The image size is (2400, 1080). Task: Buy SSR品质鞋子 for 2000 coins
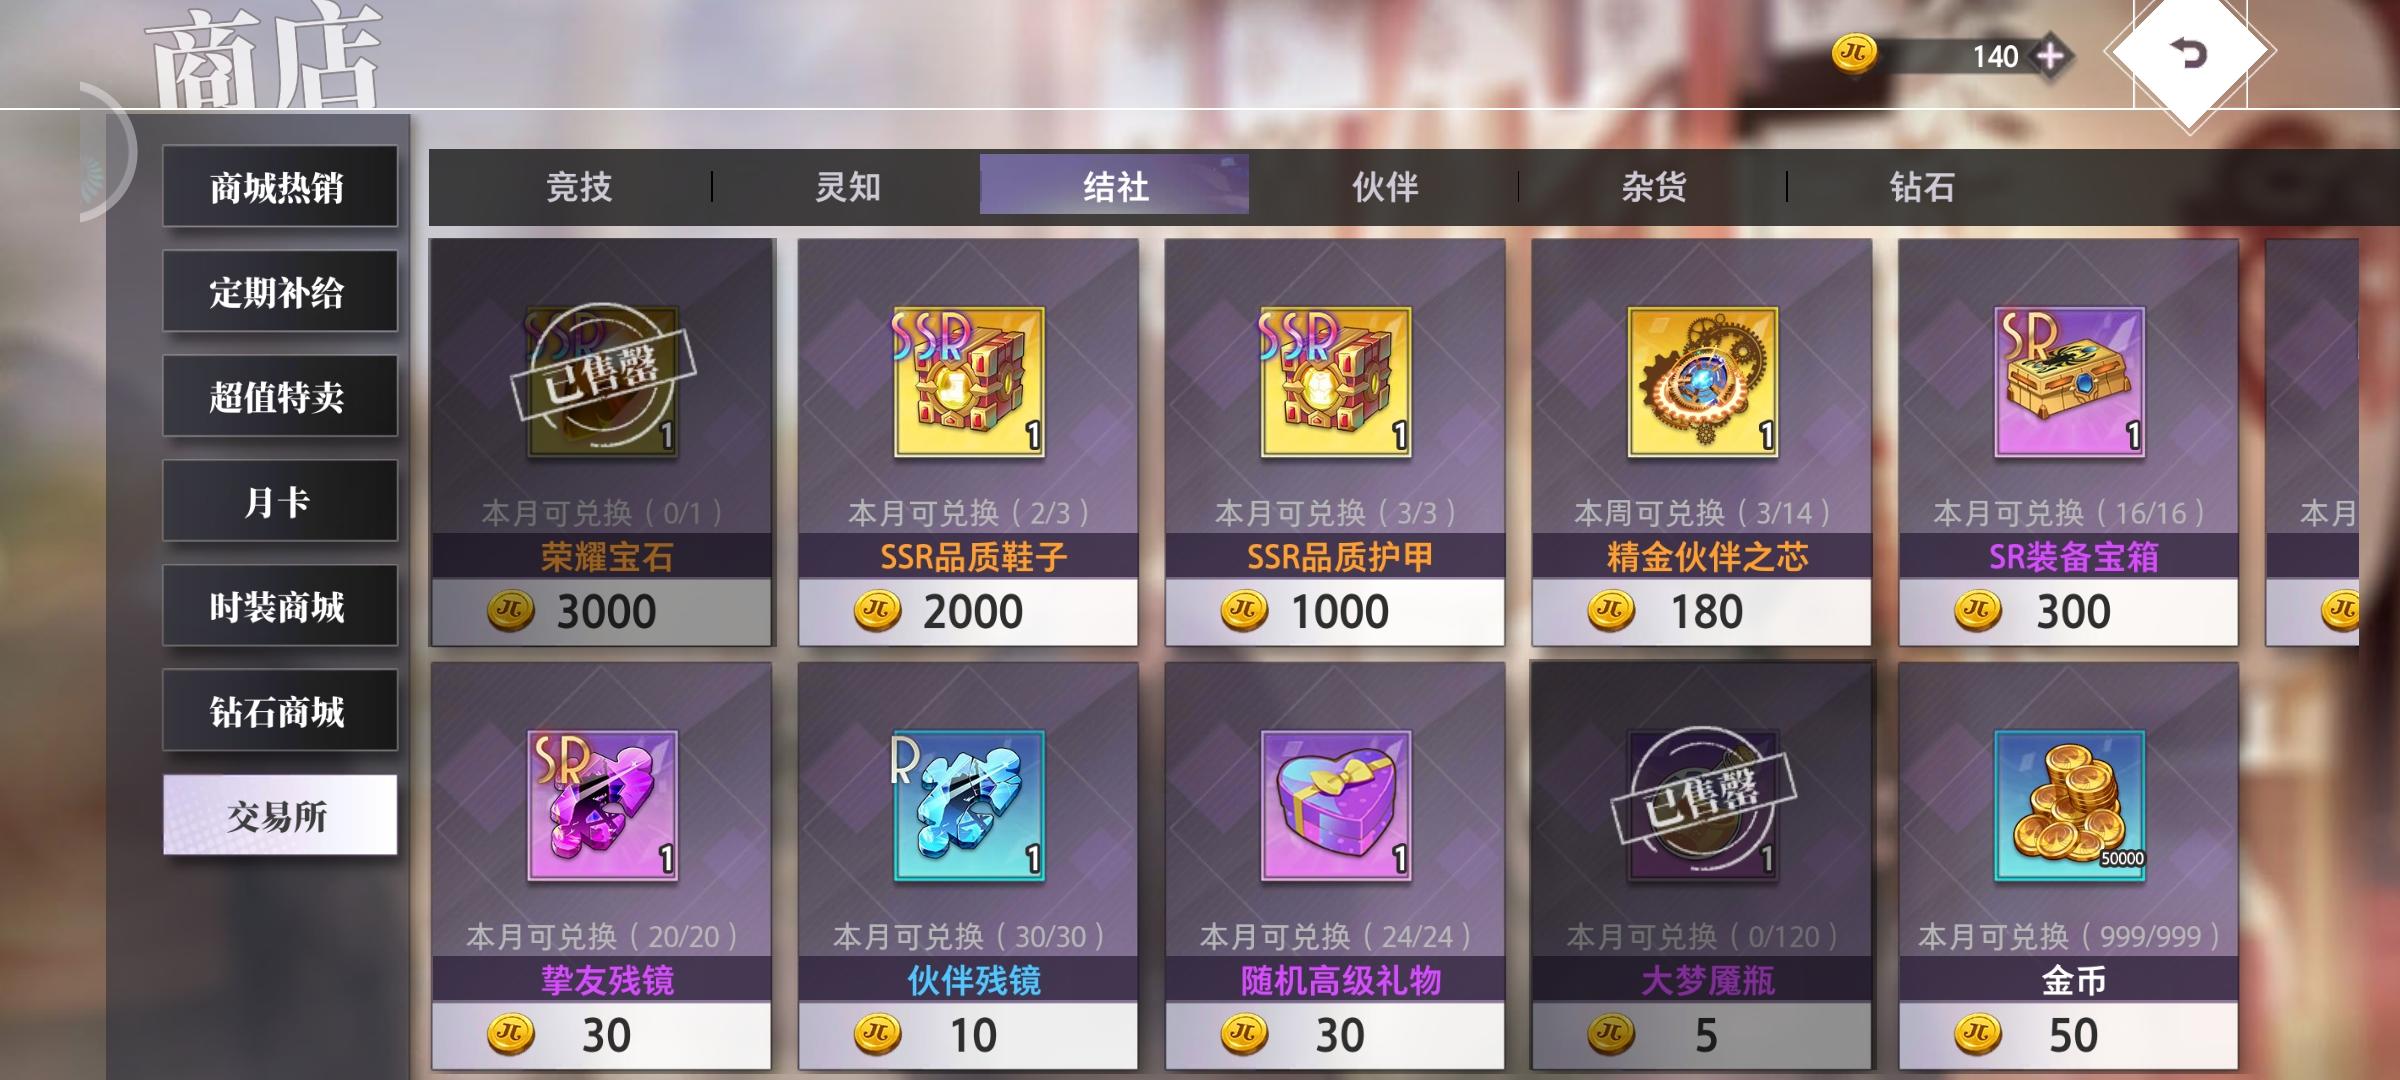click(x=968, y=611)
